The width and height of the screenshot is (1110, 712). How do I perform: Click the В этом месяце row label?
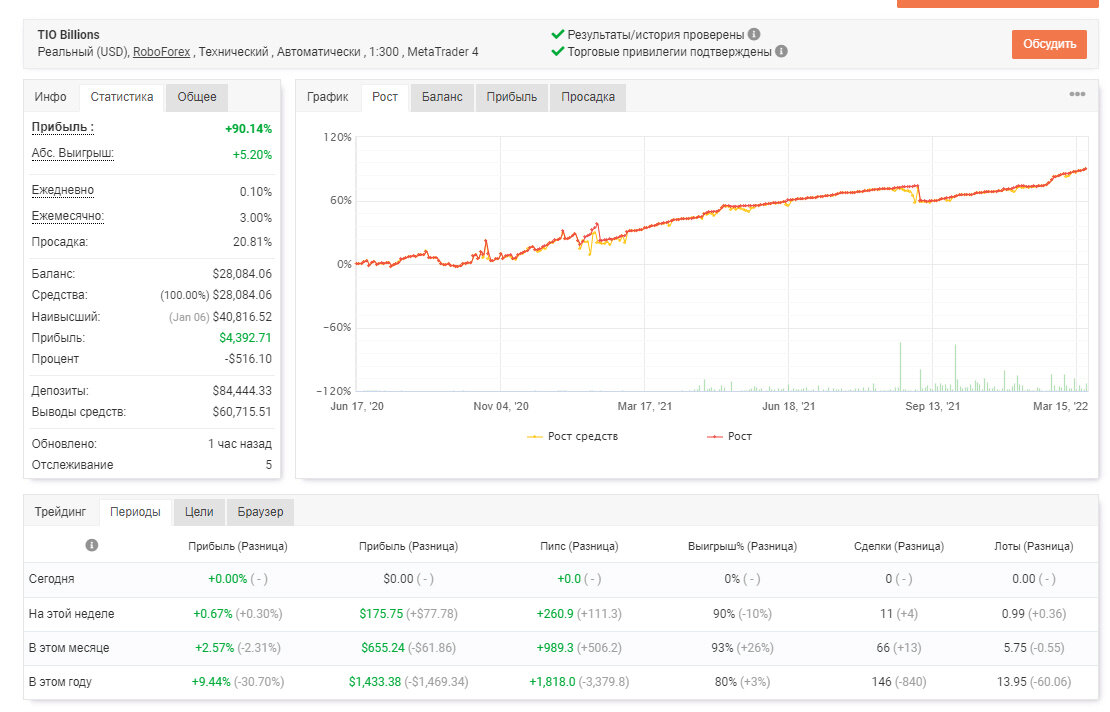[x=69, y=648]
